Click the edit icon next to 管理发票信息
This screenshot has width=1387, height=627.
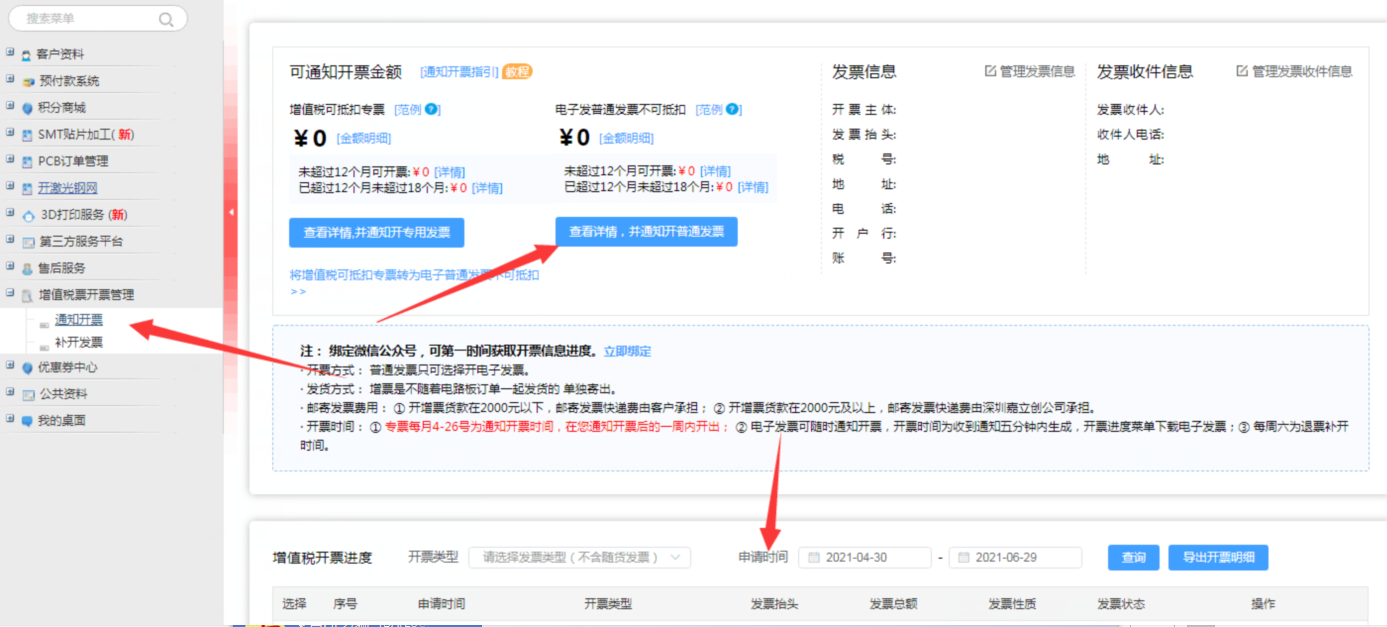pyautogui.click(x=990, y=71)
